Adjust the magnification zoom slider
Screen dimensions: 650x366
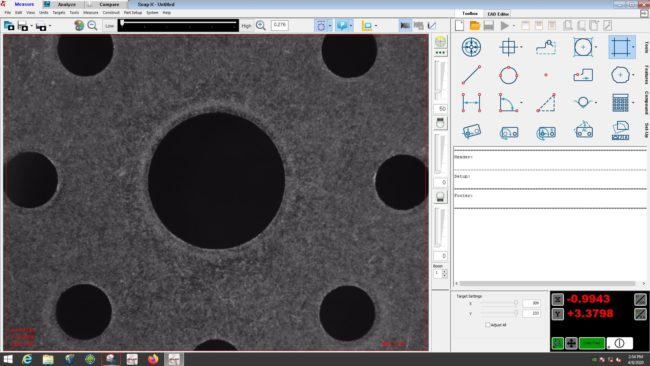[x=178, y=25]
